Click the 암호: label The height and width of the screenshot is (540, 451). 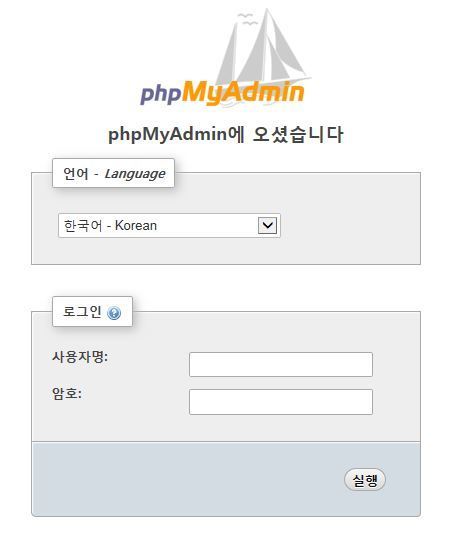tap(67, 393)
